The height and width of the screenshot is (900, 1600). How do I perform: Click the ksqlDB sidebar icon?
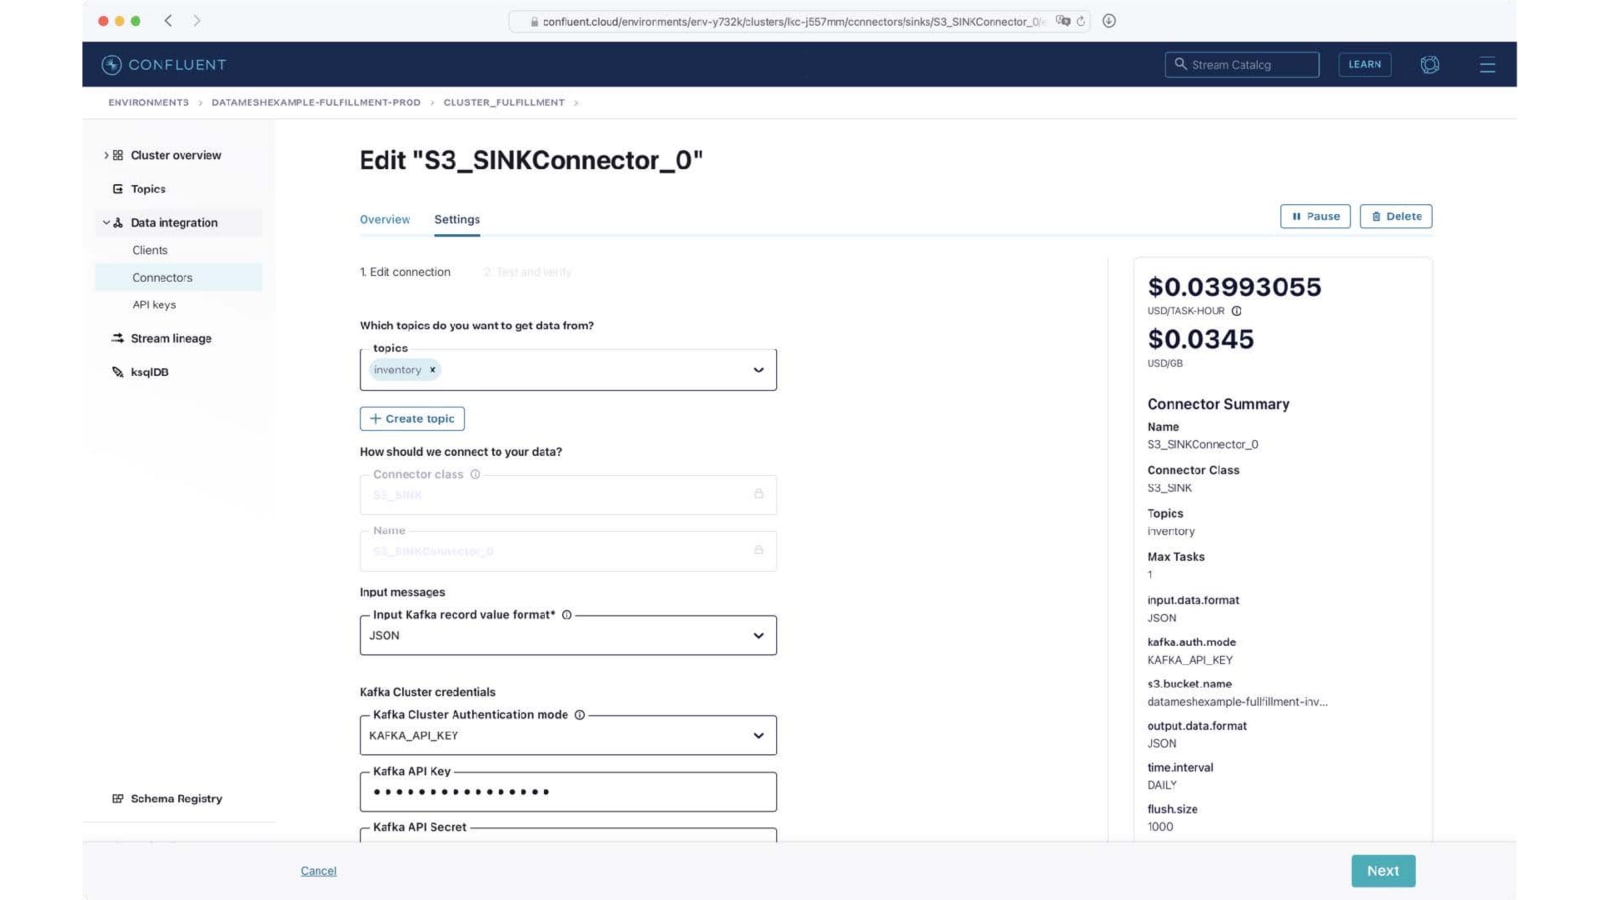[x=118, y=372]
